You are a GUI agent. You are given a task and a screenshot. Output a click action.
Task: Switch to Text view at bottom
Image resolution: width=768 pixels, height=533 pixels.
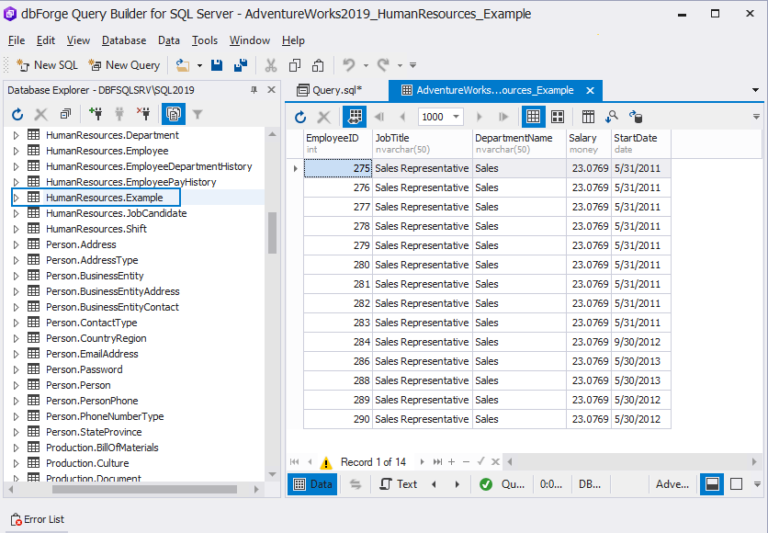coord(398,484)
